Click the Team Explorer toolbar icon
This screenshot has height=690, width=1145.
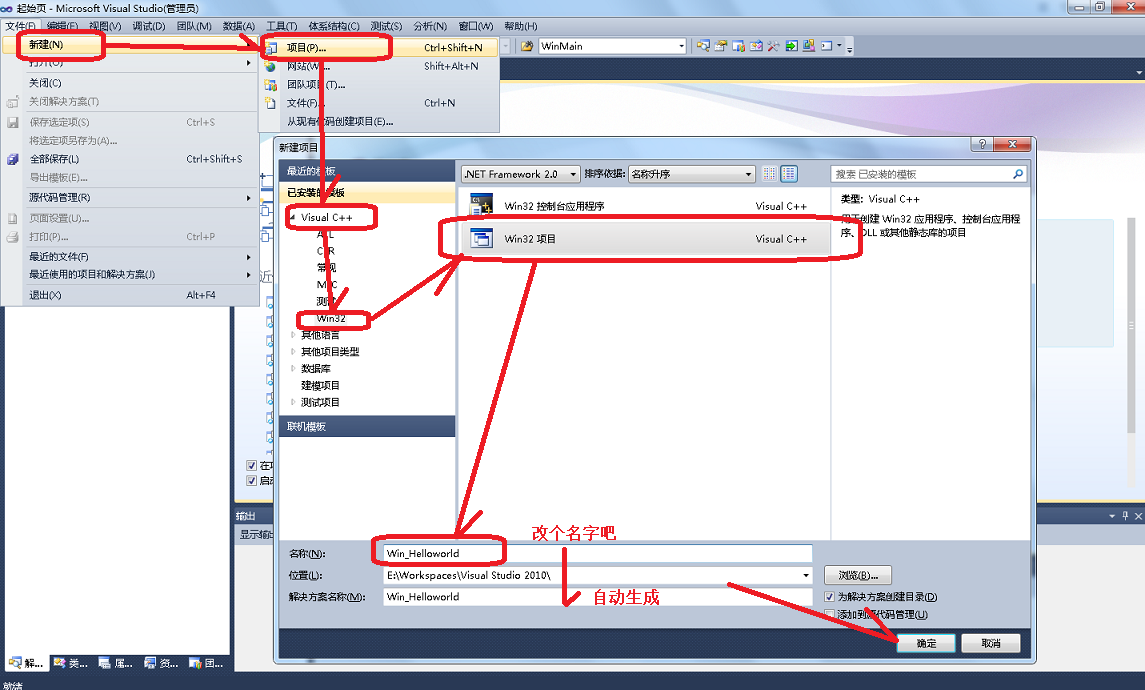coord(738,46)
